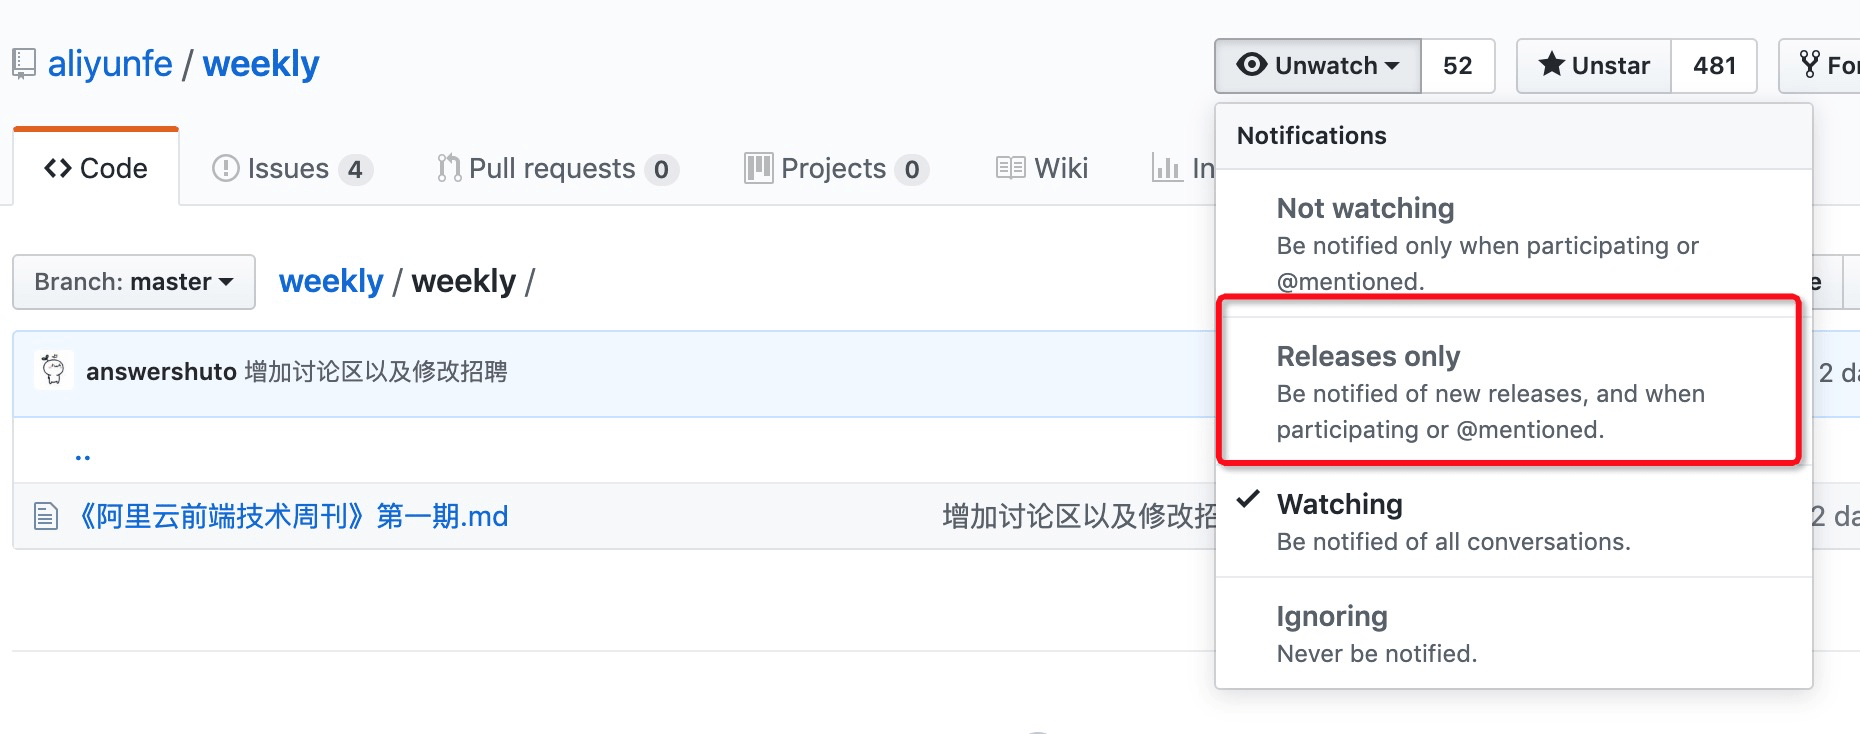
Task: Click the markdown file document icon
Action: click(x=46, y=516)
